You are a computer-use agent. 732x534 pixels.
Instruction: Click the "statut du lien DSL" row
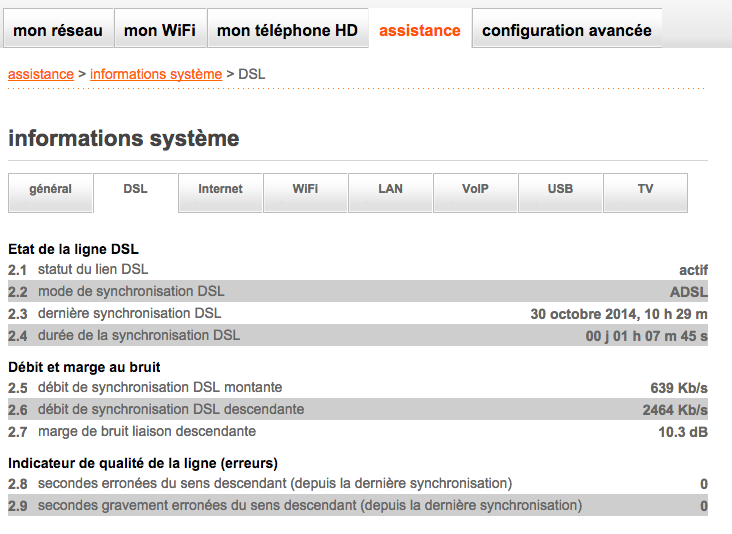93,269
